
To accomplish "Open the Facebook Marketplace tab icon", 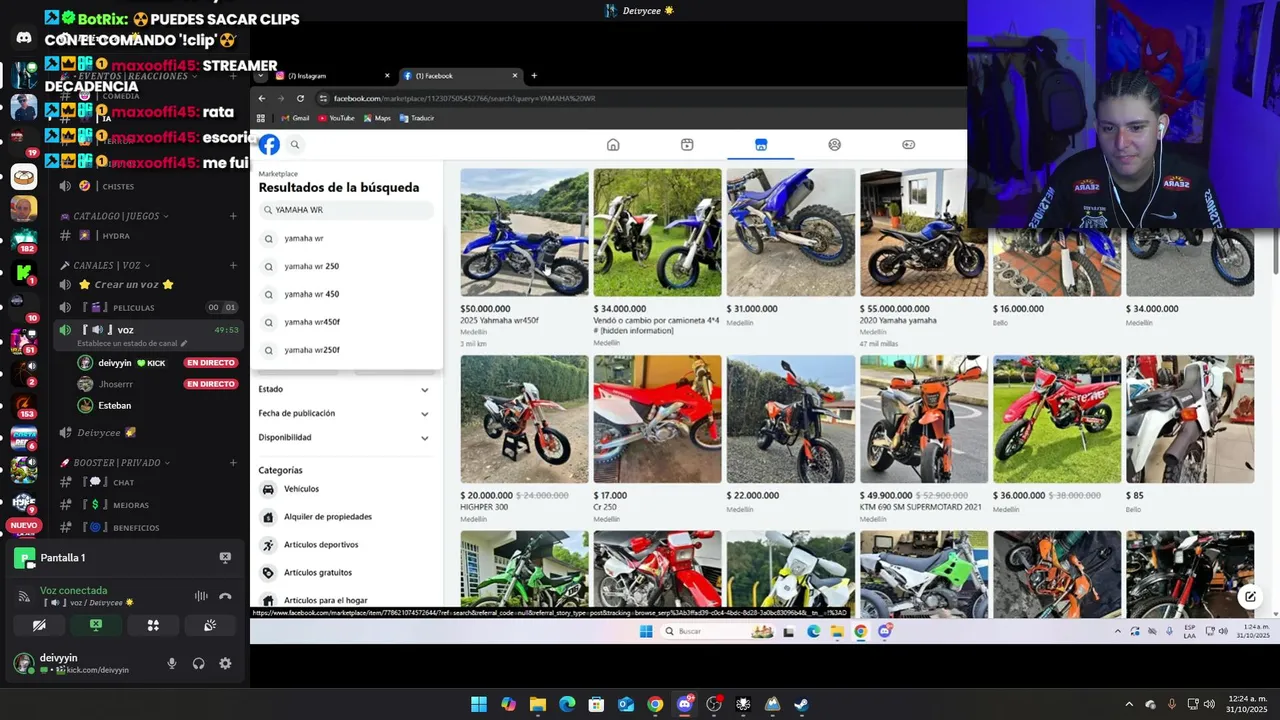I will pyautogui.click(x=761, y=145).
